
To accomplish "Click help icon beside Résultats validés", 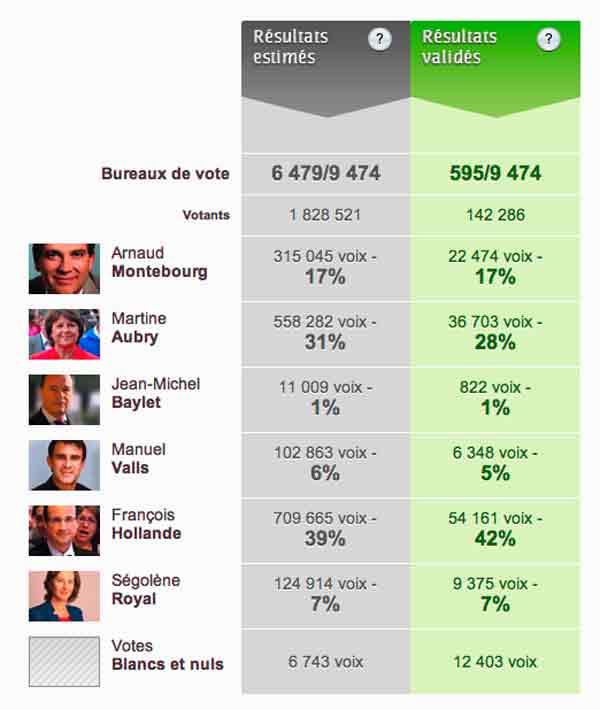I will coord(548,39).
